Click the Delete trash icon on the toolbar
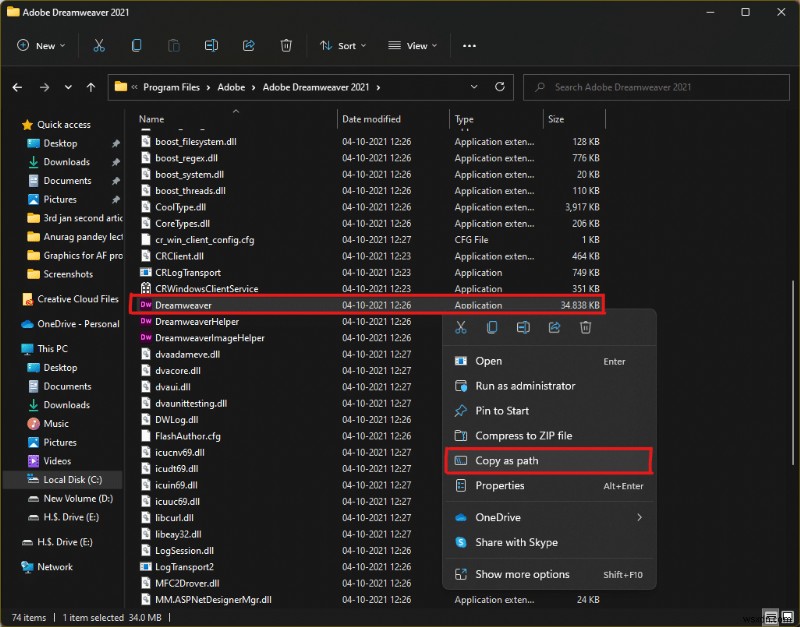This screenshot has width=800, height=627. 287,45
